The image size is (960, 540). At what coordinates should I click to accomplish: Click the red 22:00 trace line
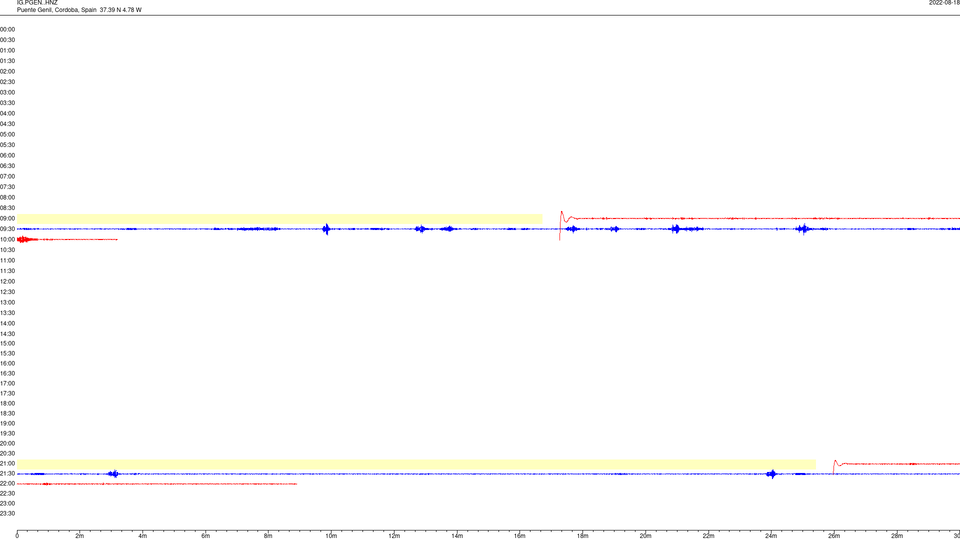pyautogui.click(x=157, y=484)
